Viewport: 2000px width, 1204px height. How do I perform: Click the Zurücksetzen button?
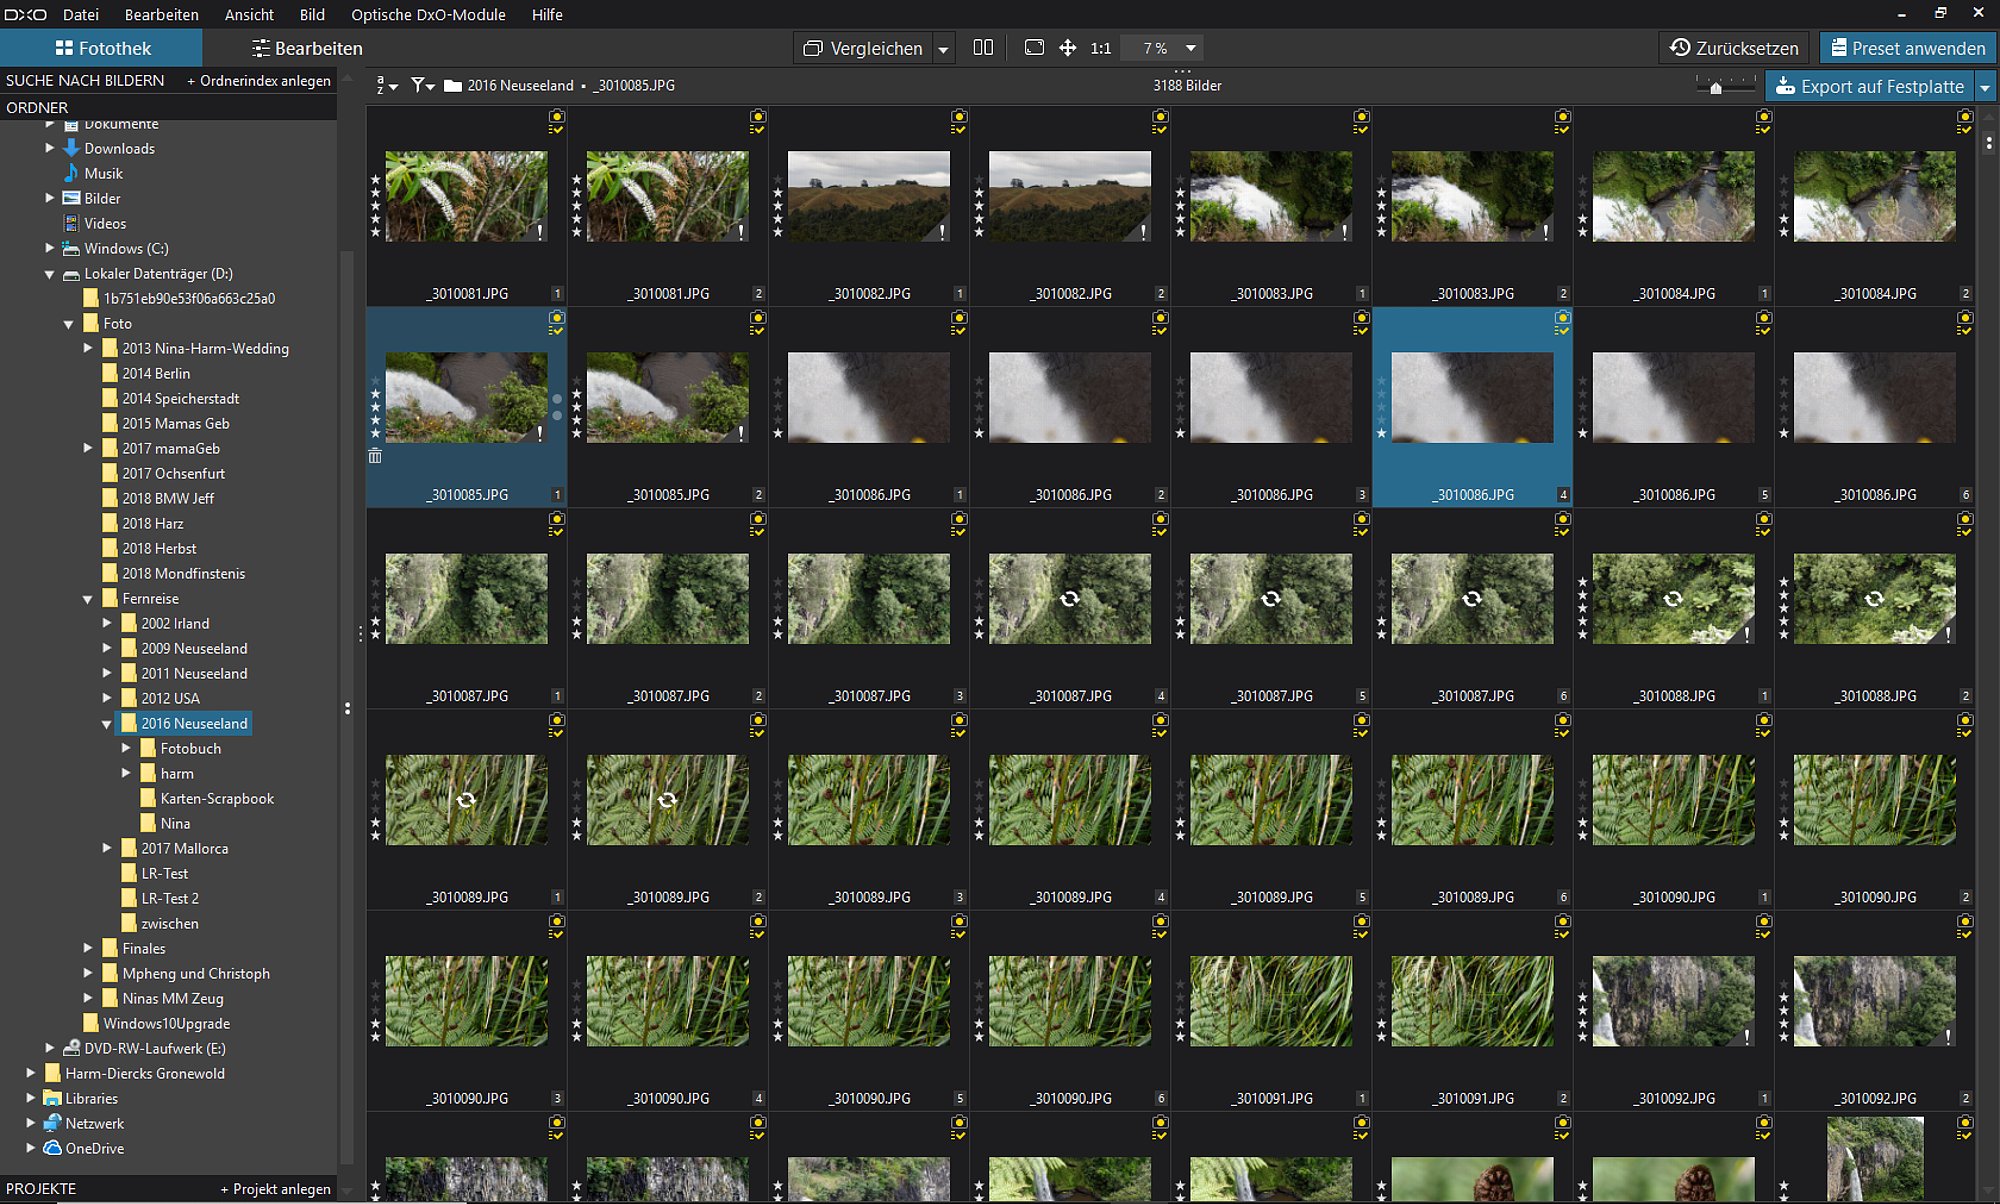click(x=1734, y=48)
